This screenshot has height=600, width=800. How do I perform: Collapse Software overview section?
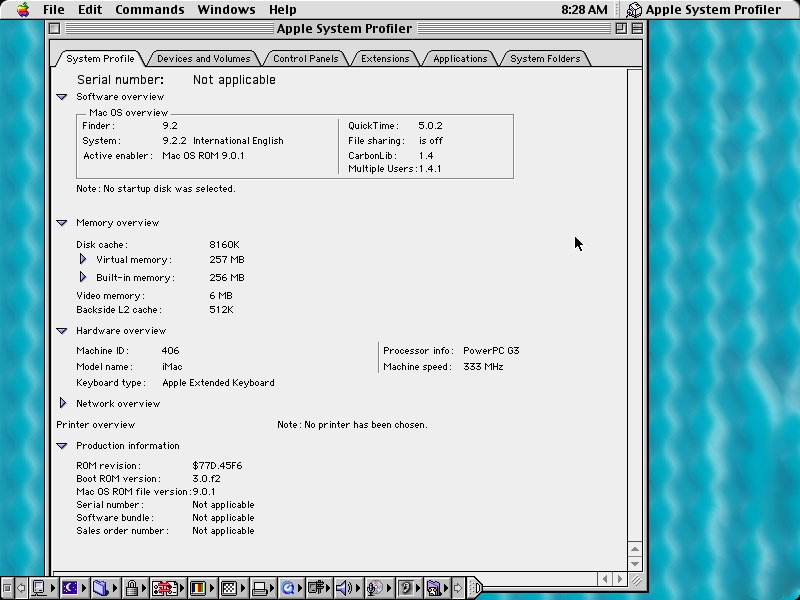62,97
